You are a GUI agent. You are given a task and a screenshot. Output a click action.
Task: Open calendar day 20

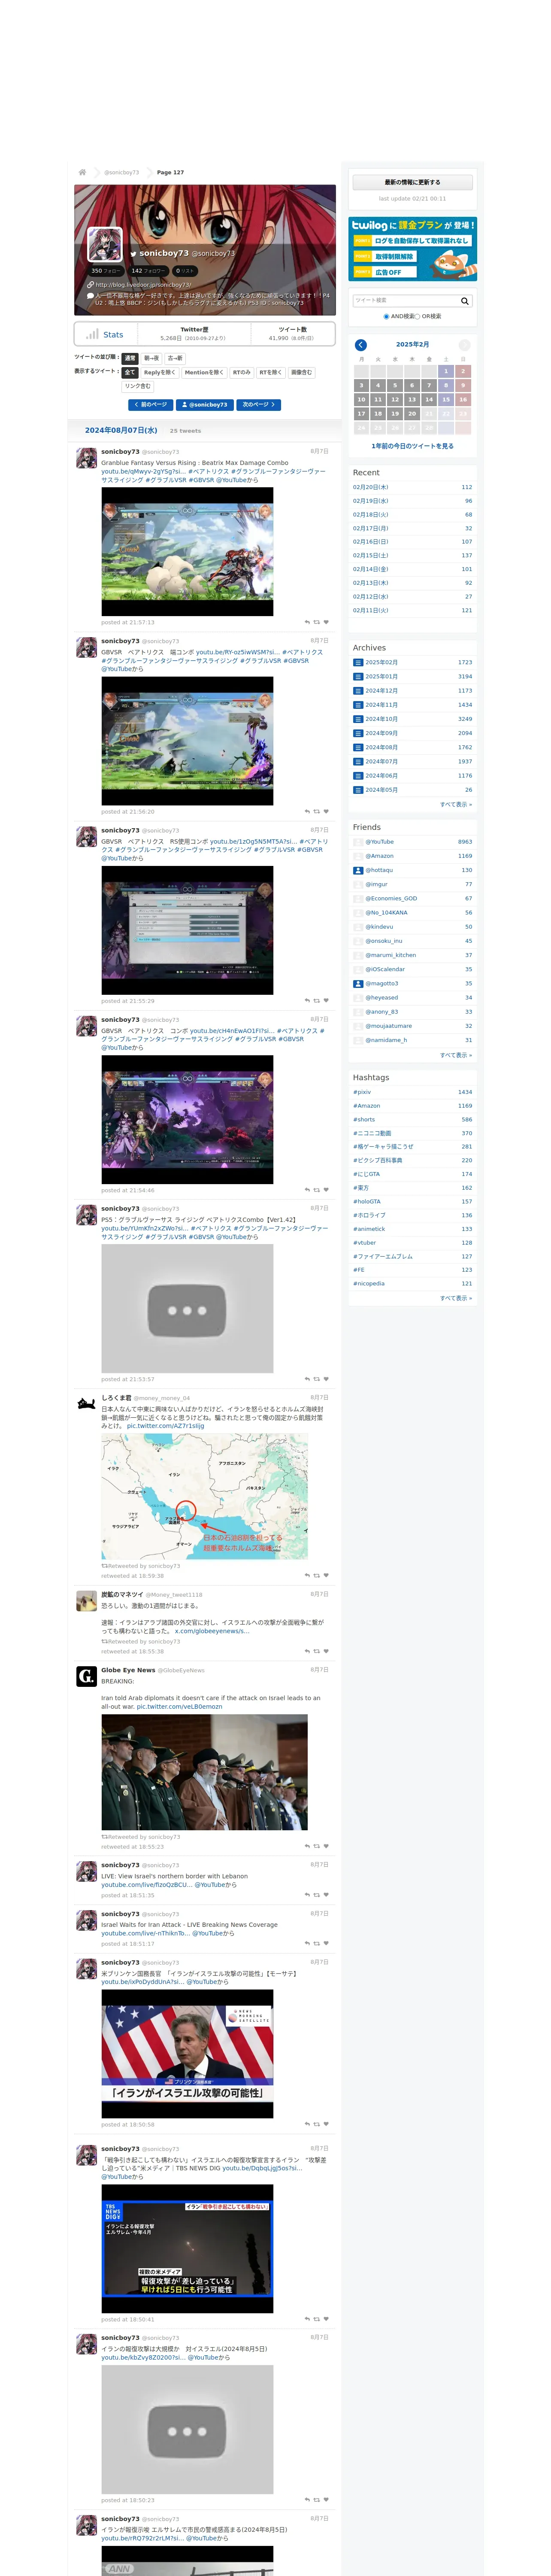coord(412,413)
